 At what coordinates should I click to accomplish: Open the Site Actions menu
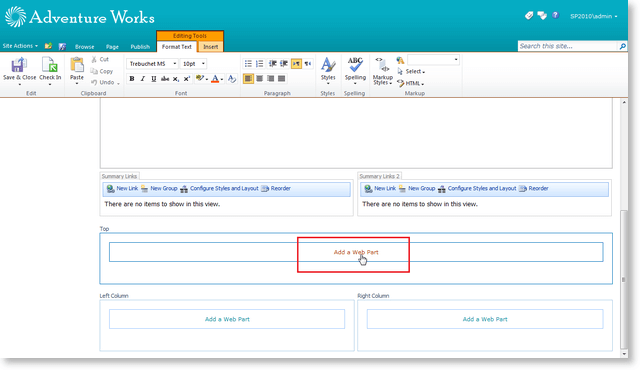[x=20, y=46]
